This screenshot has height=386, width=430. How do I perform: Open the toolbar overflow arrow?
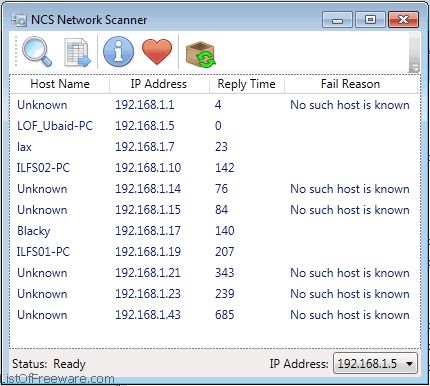[414, 68]
